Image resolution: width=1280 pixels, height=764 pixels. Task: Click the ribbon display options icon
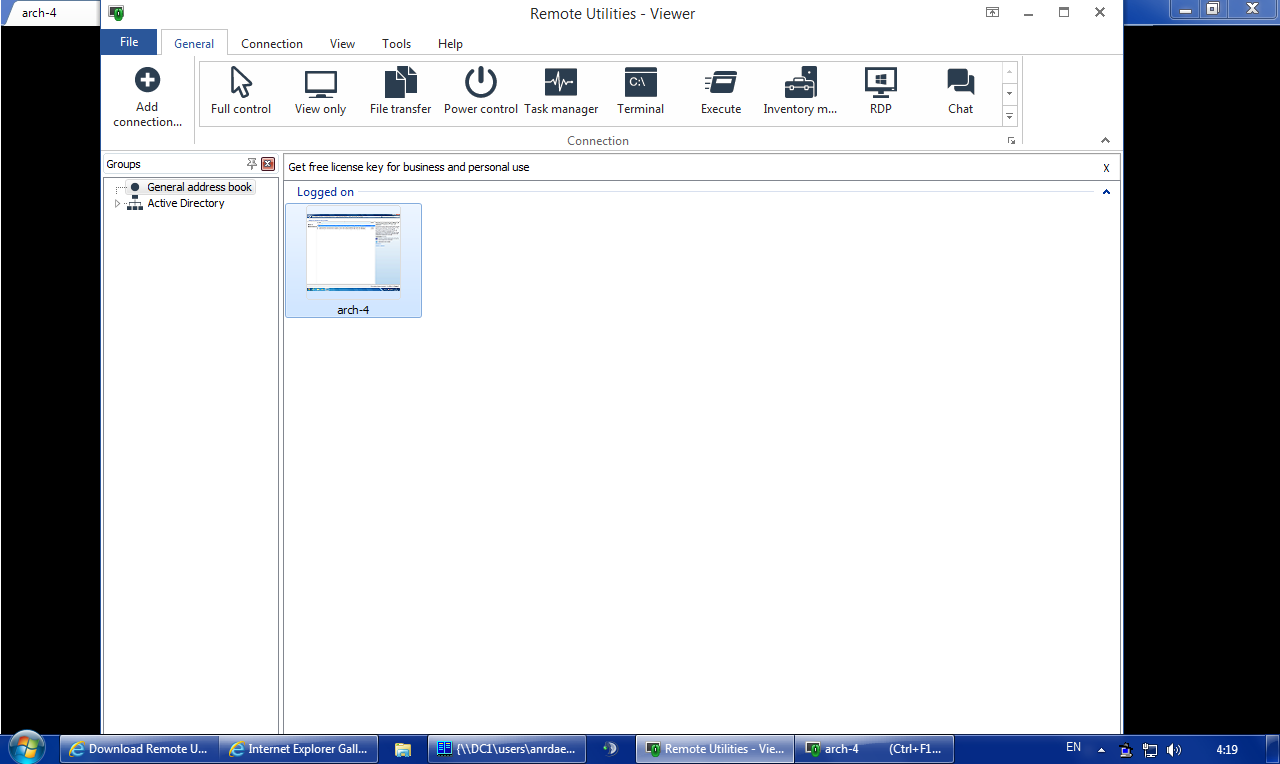(992, 12)
